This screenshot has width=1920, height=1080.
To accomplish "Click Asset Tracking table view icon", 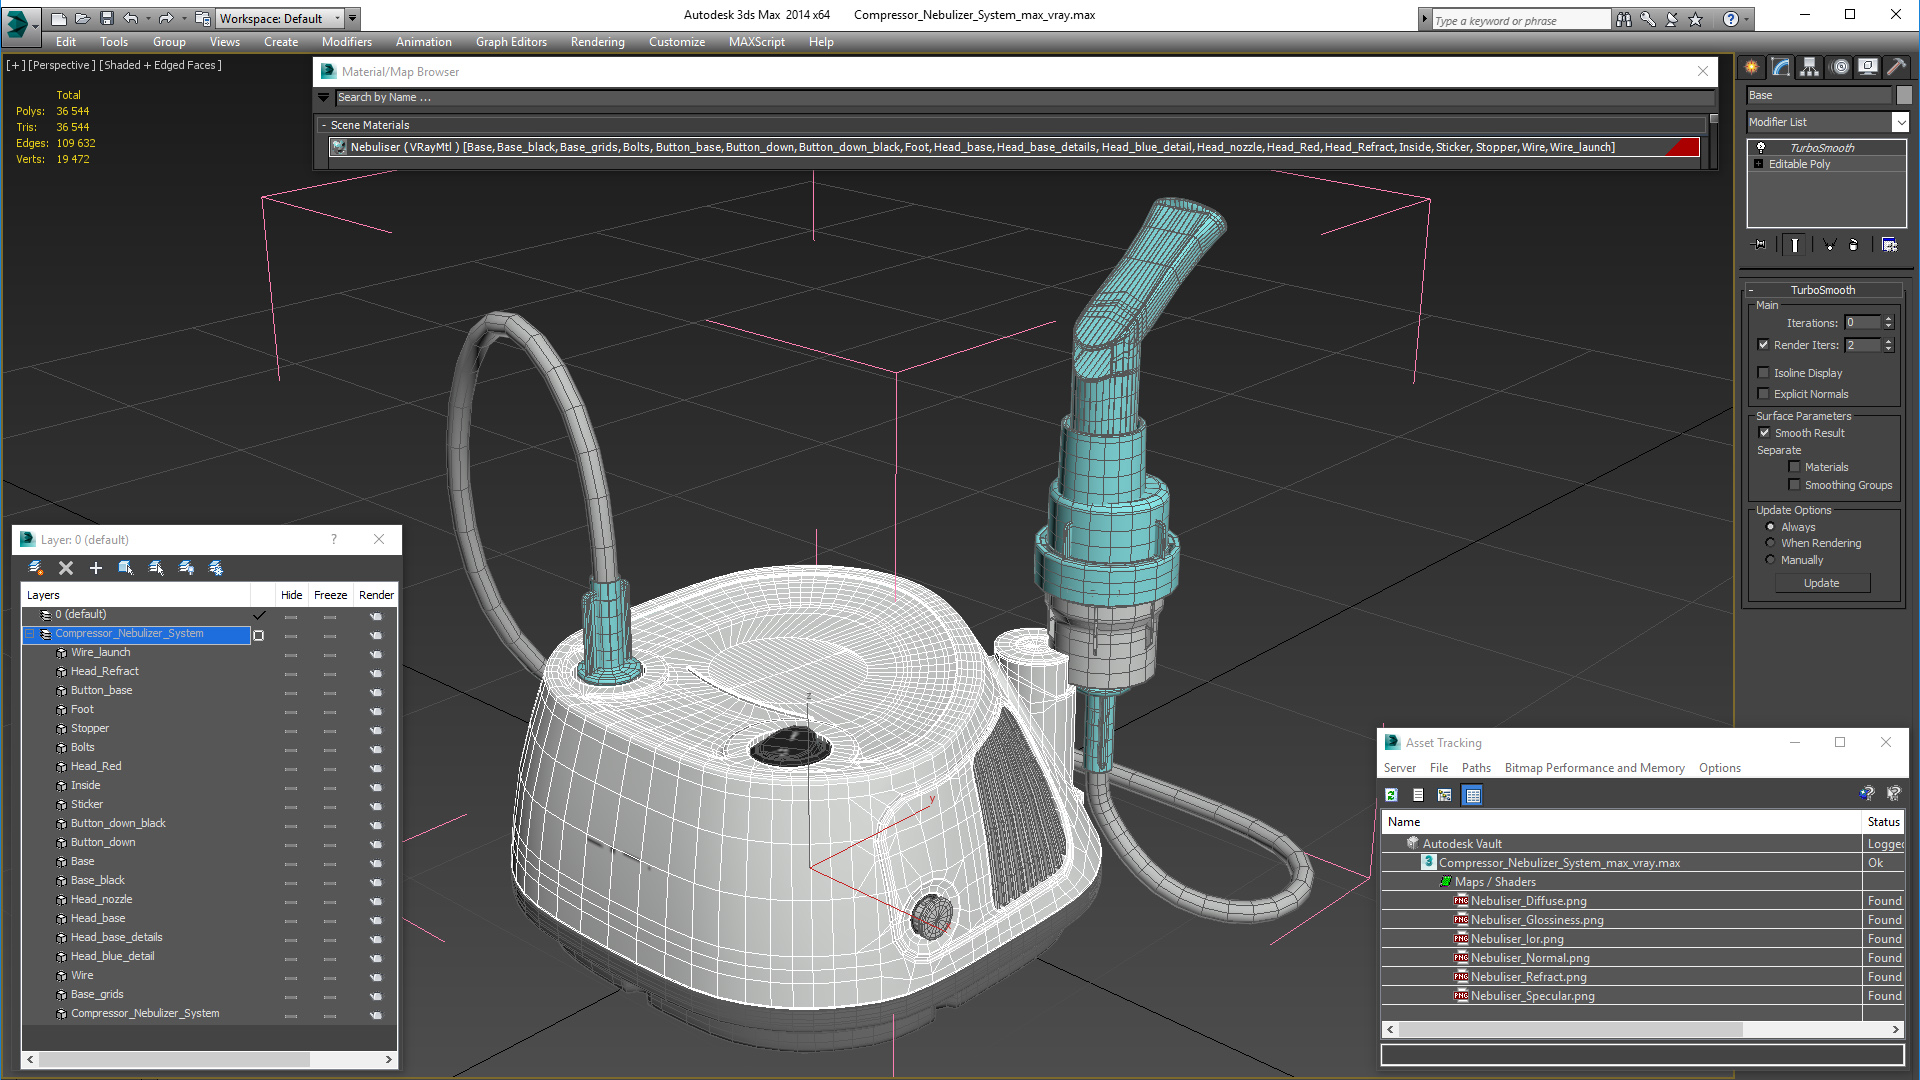I will [1472, 795].
